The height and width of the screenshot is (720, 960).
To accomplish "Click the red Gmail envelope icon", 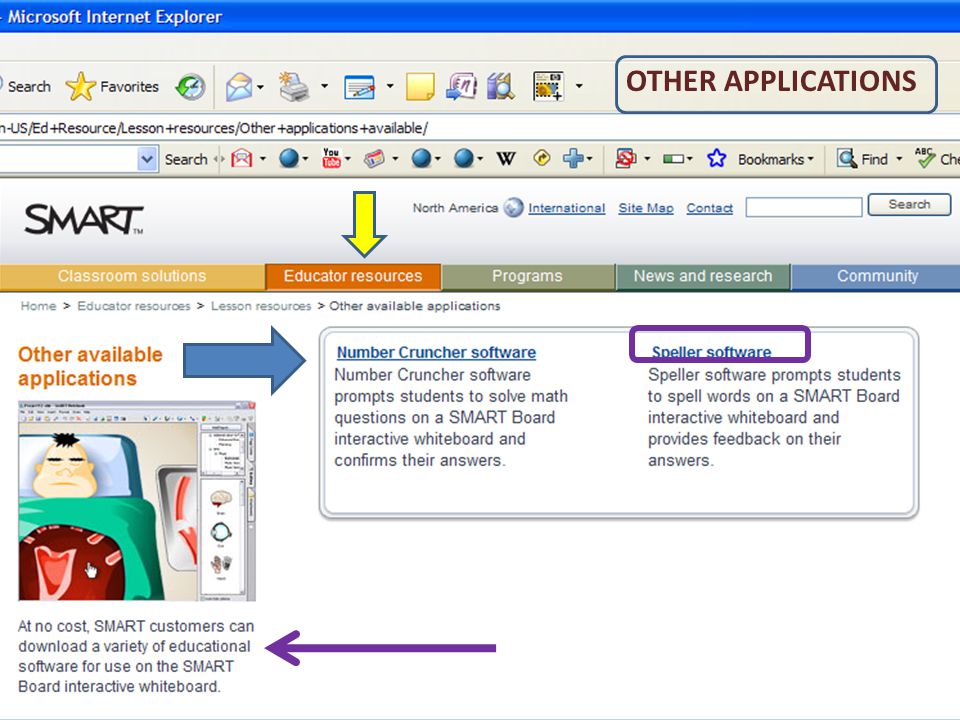I will (241, 159).
